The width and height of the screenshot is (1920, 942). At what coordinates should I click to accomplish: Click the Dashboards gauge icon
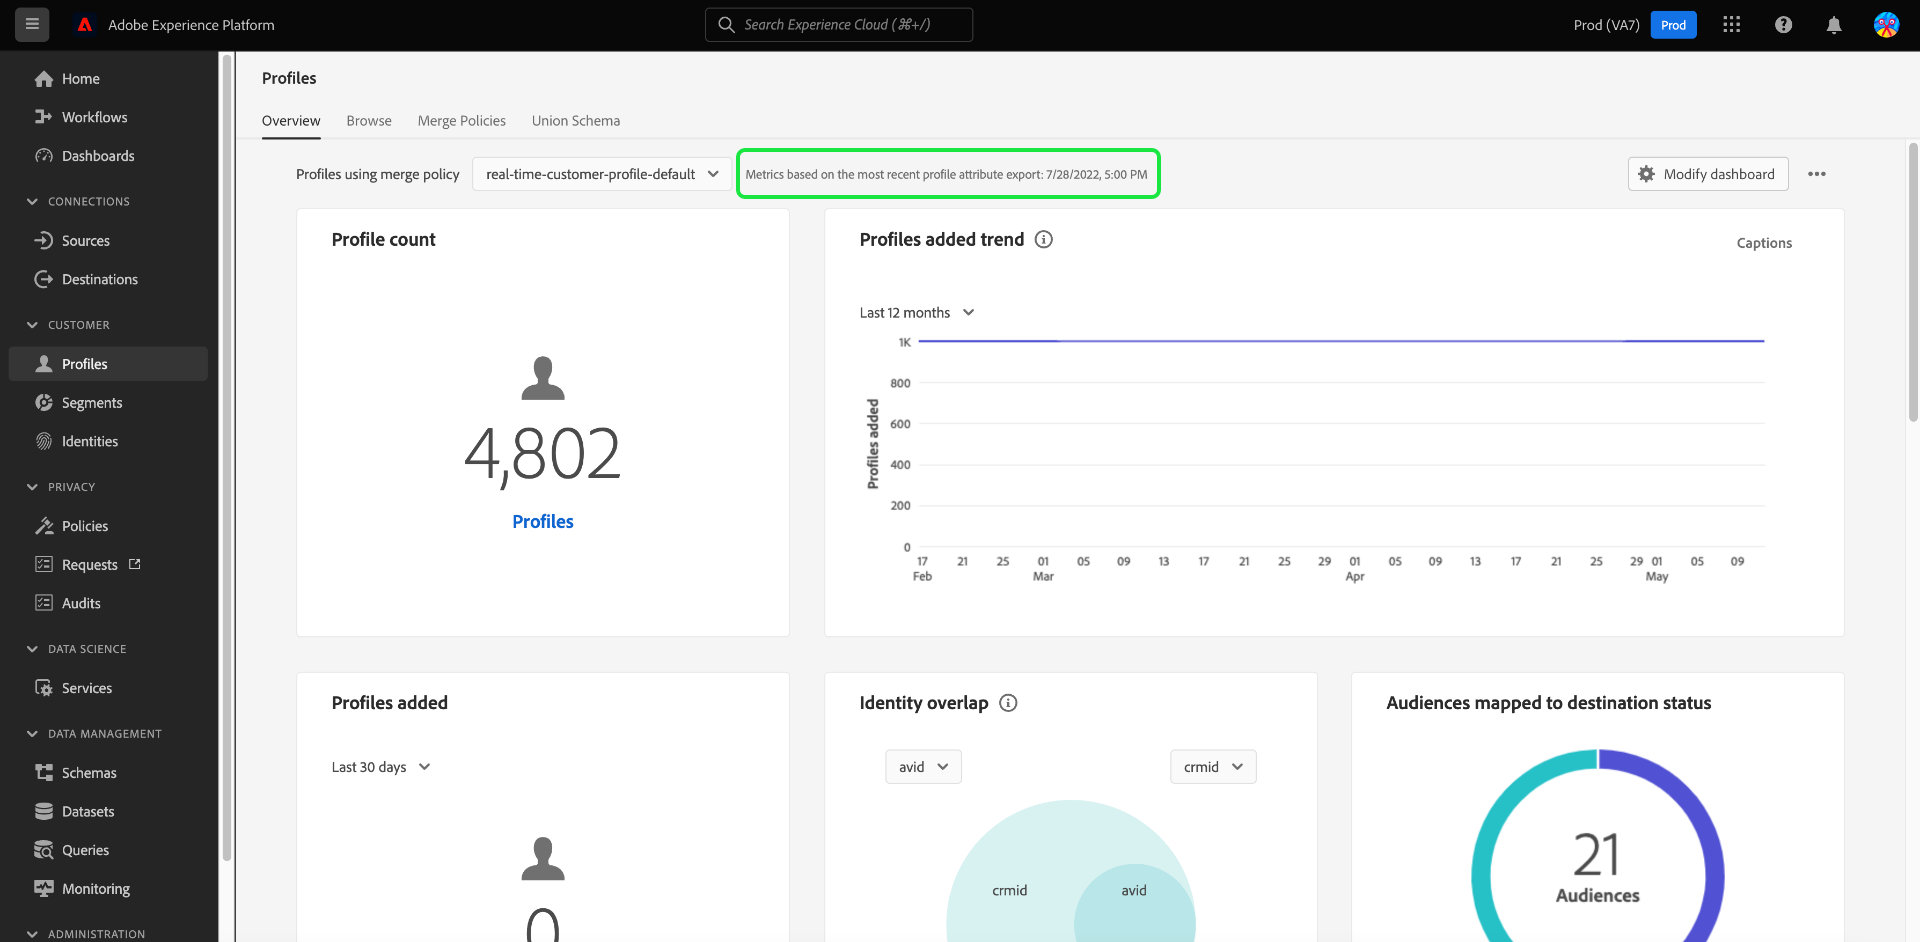point(44,156)
